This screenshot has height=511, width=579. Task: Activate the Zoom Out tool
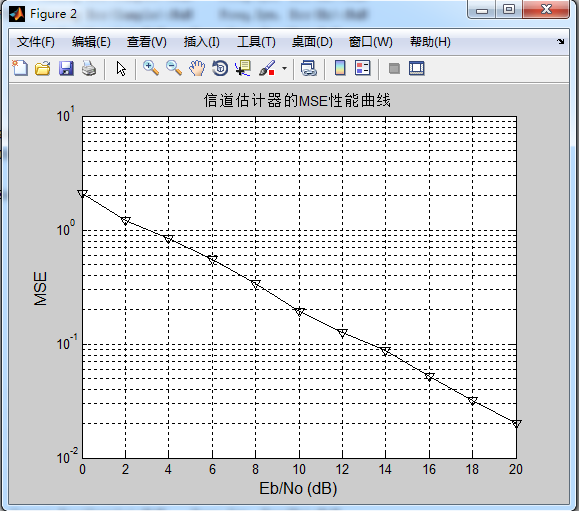click(174, 68)
